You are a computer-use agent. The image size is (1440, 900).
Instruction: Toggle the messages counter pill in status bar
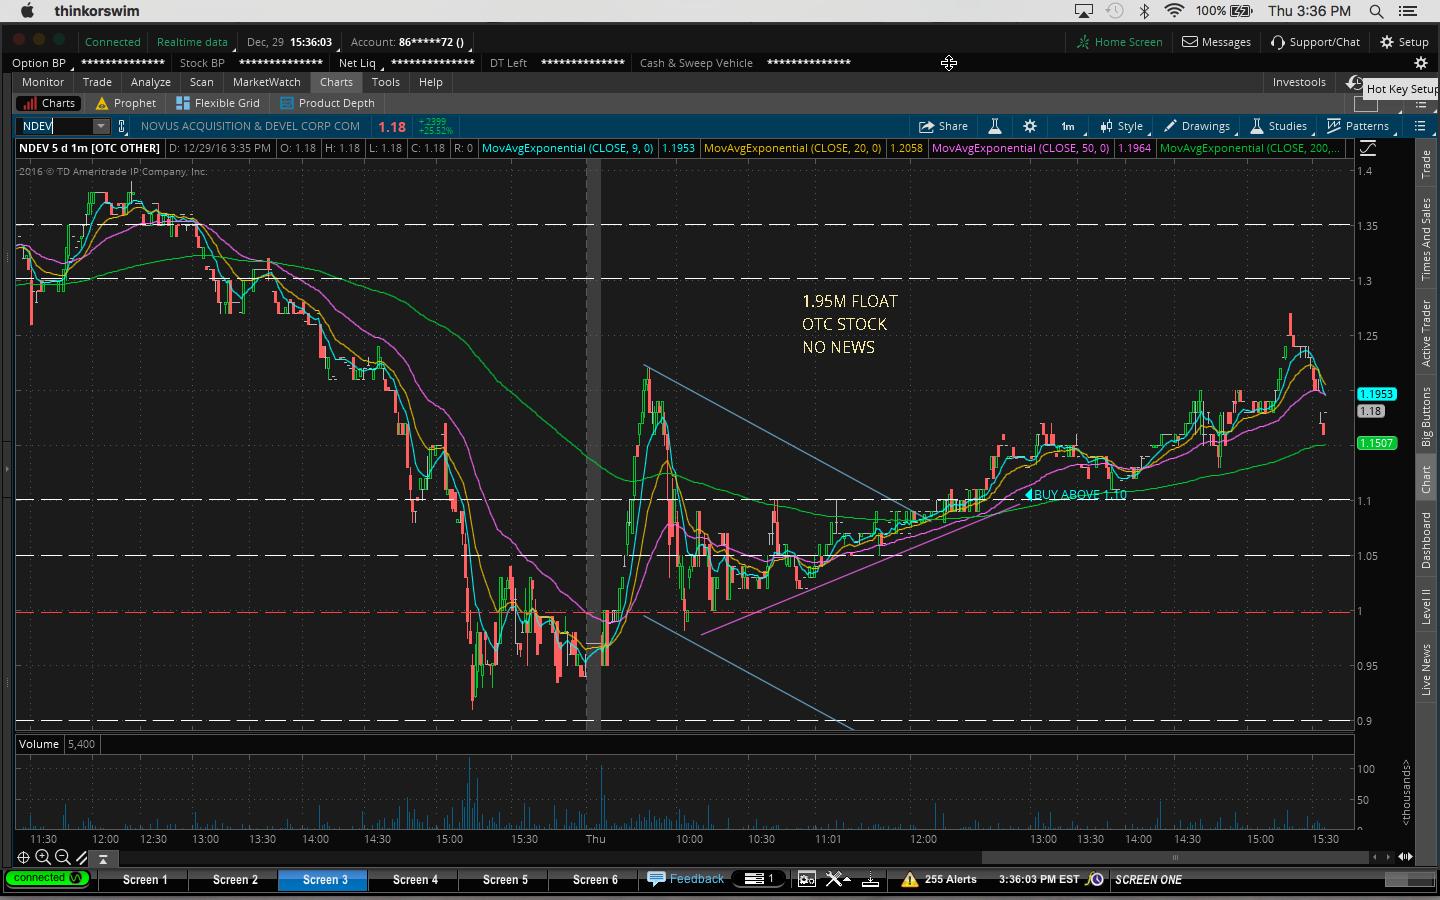[759, 879]
